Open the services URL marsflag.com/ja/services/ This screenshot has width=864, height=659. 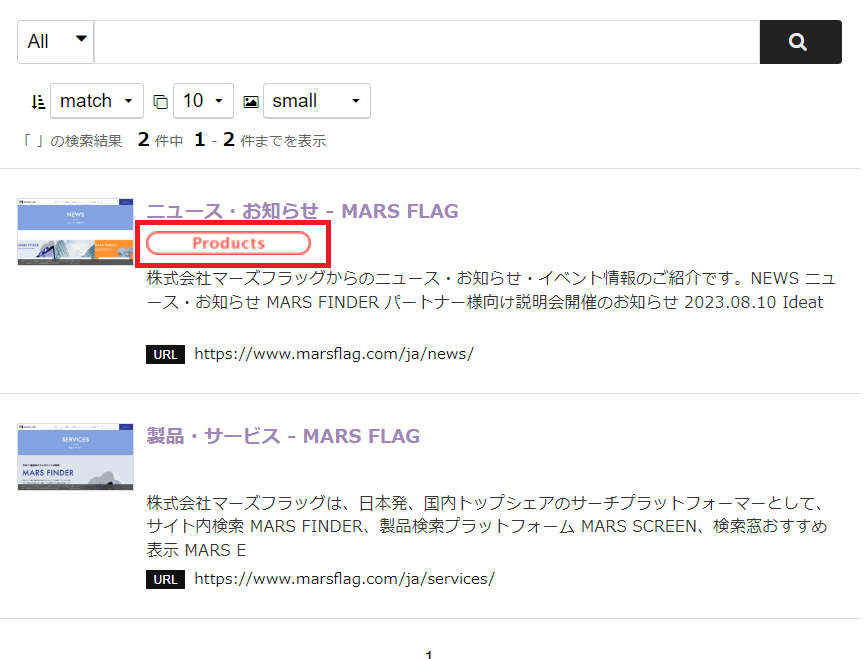(x=344, y=579)
